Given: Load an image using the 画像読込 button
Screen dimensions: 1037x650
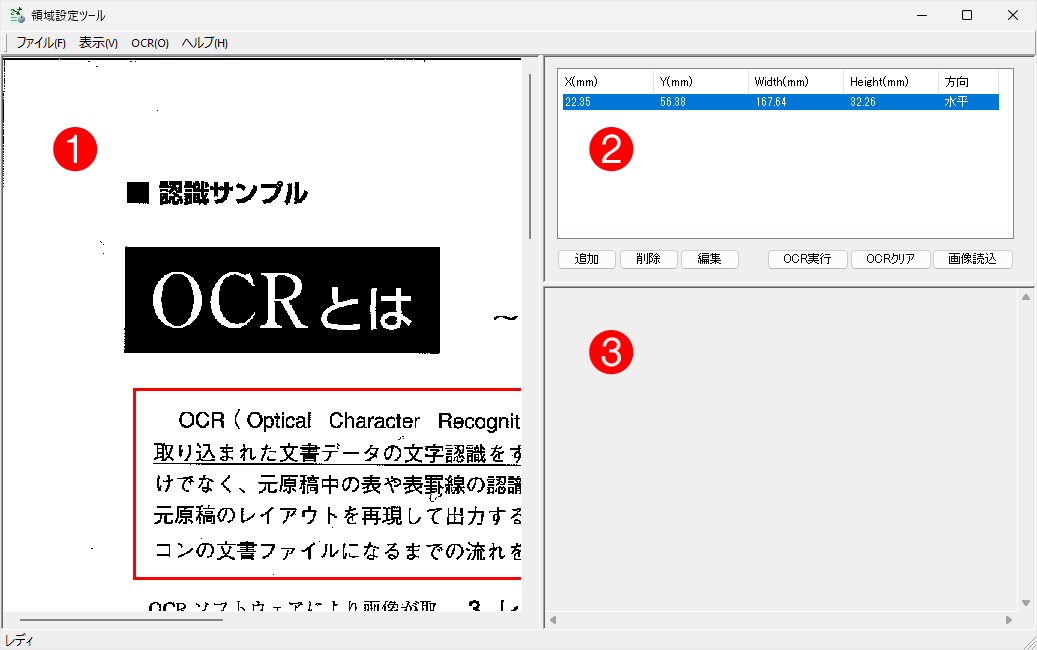Looking at the screenshot, I should [972, 259].
